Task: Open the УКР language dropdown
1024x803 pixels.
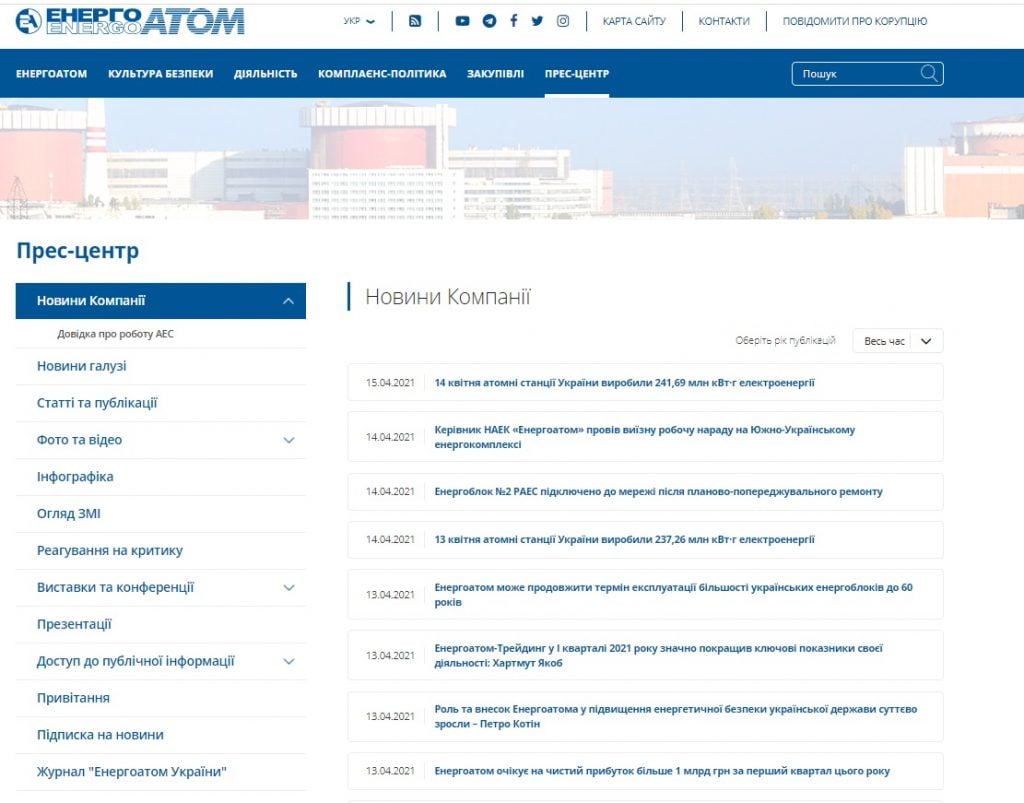Action: pyautogui.click(x=359, y=21)
